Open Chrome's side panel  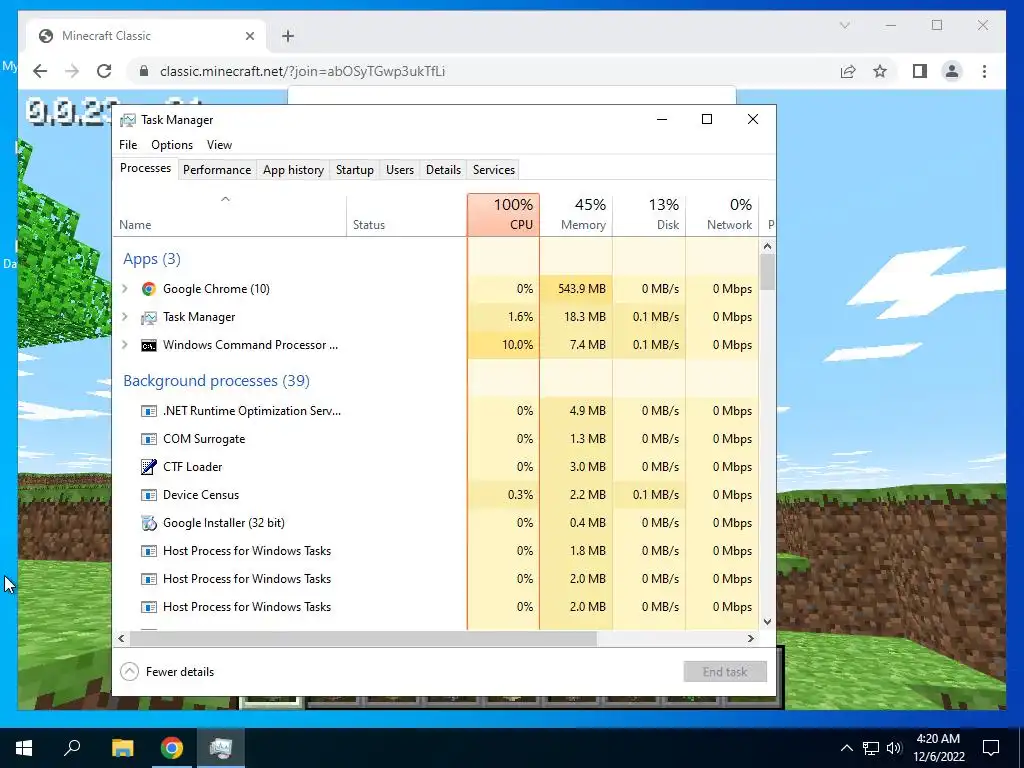tap(920, 71)
